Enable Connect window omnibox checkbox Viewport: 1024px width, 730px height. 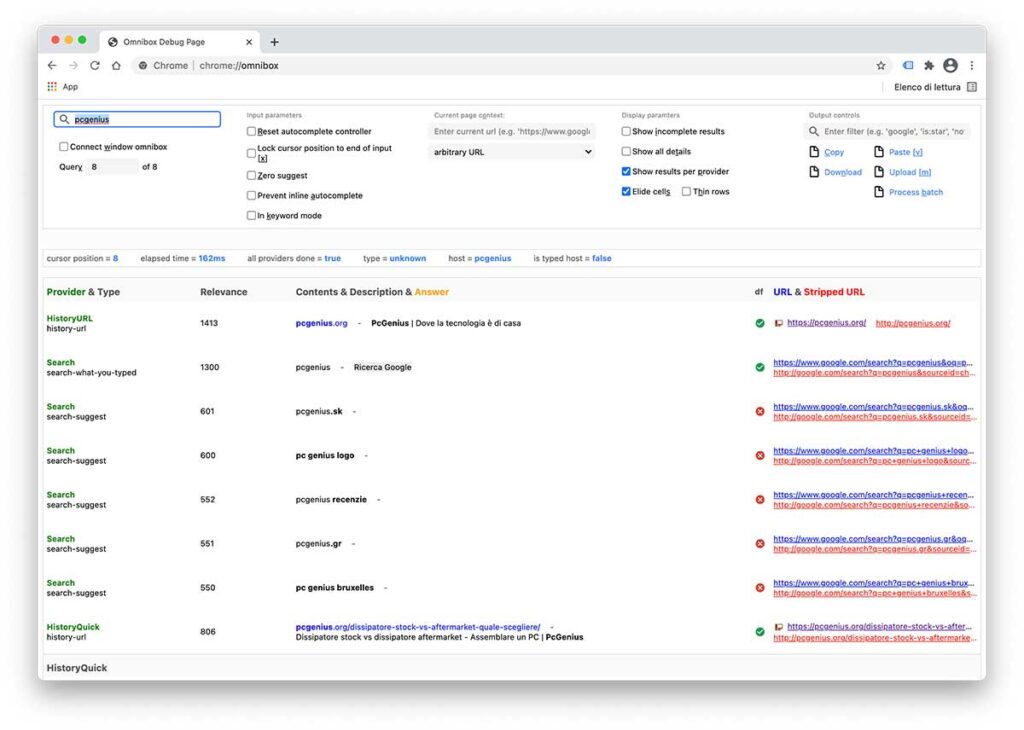63,147
